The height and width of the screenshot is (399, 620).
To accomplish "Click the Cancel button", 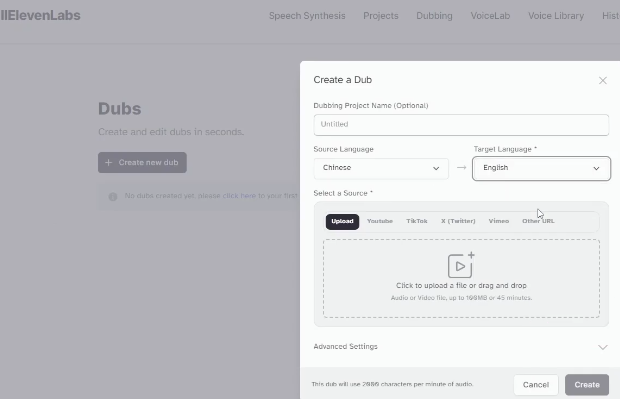I will [536, 385].
